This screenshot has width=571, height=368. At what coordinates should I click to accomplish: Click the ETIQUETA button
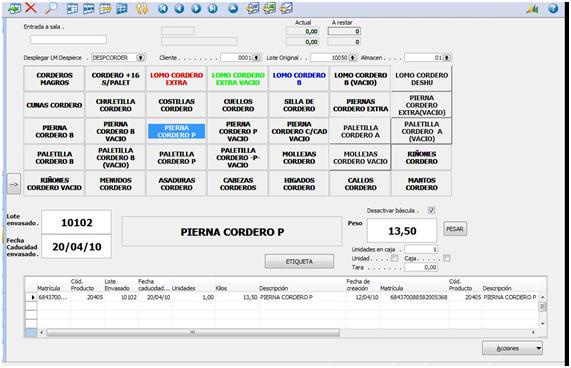(x=299, y=262)
